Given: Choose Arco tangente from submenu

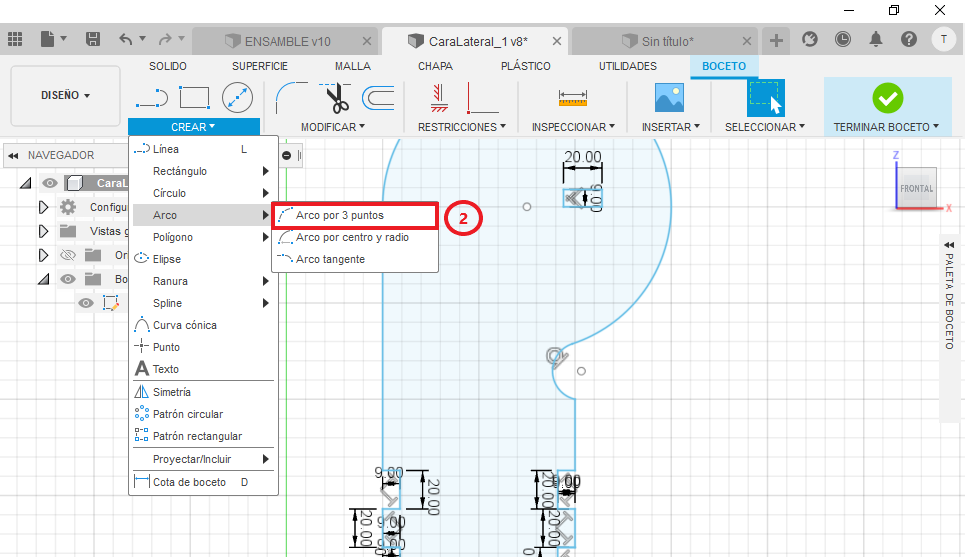Looking at the screenshot, I should coord(354,259).
